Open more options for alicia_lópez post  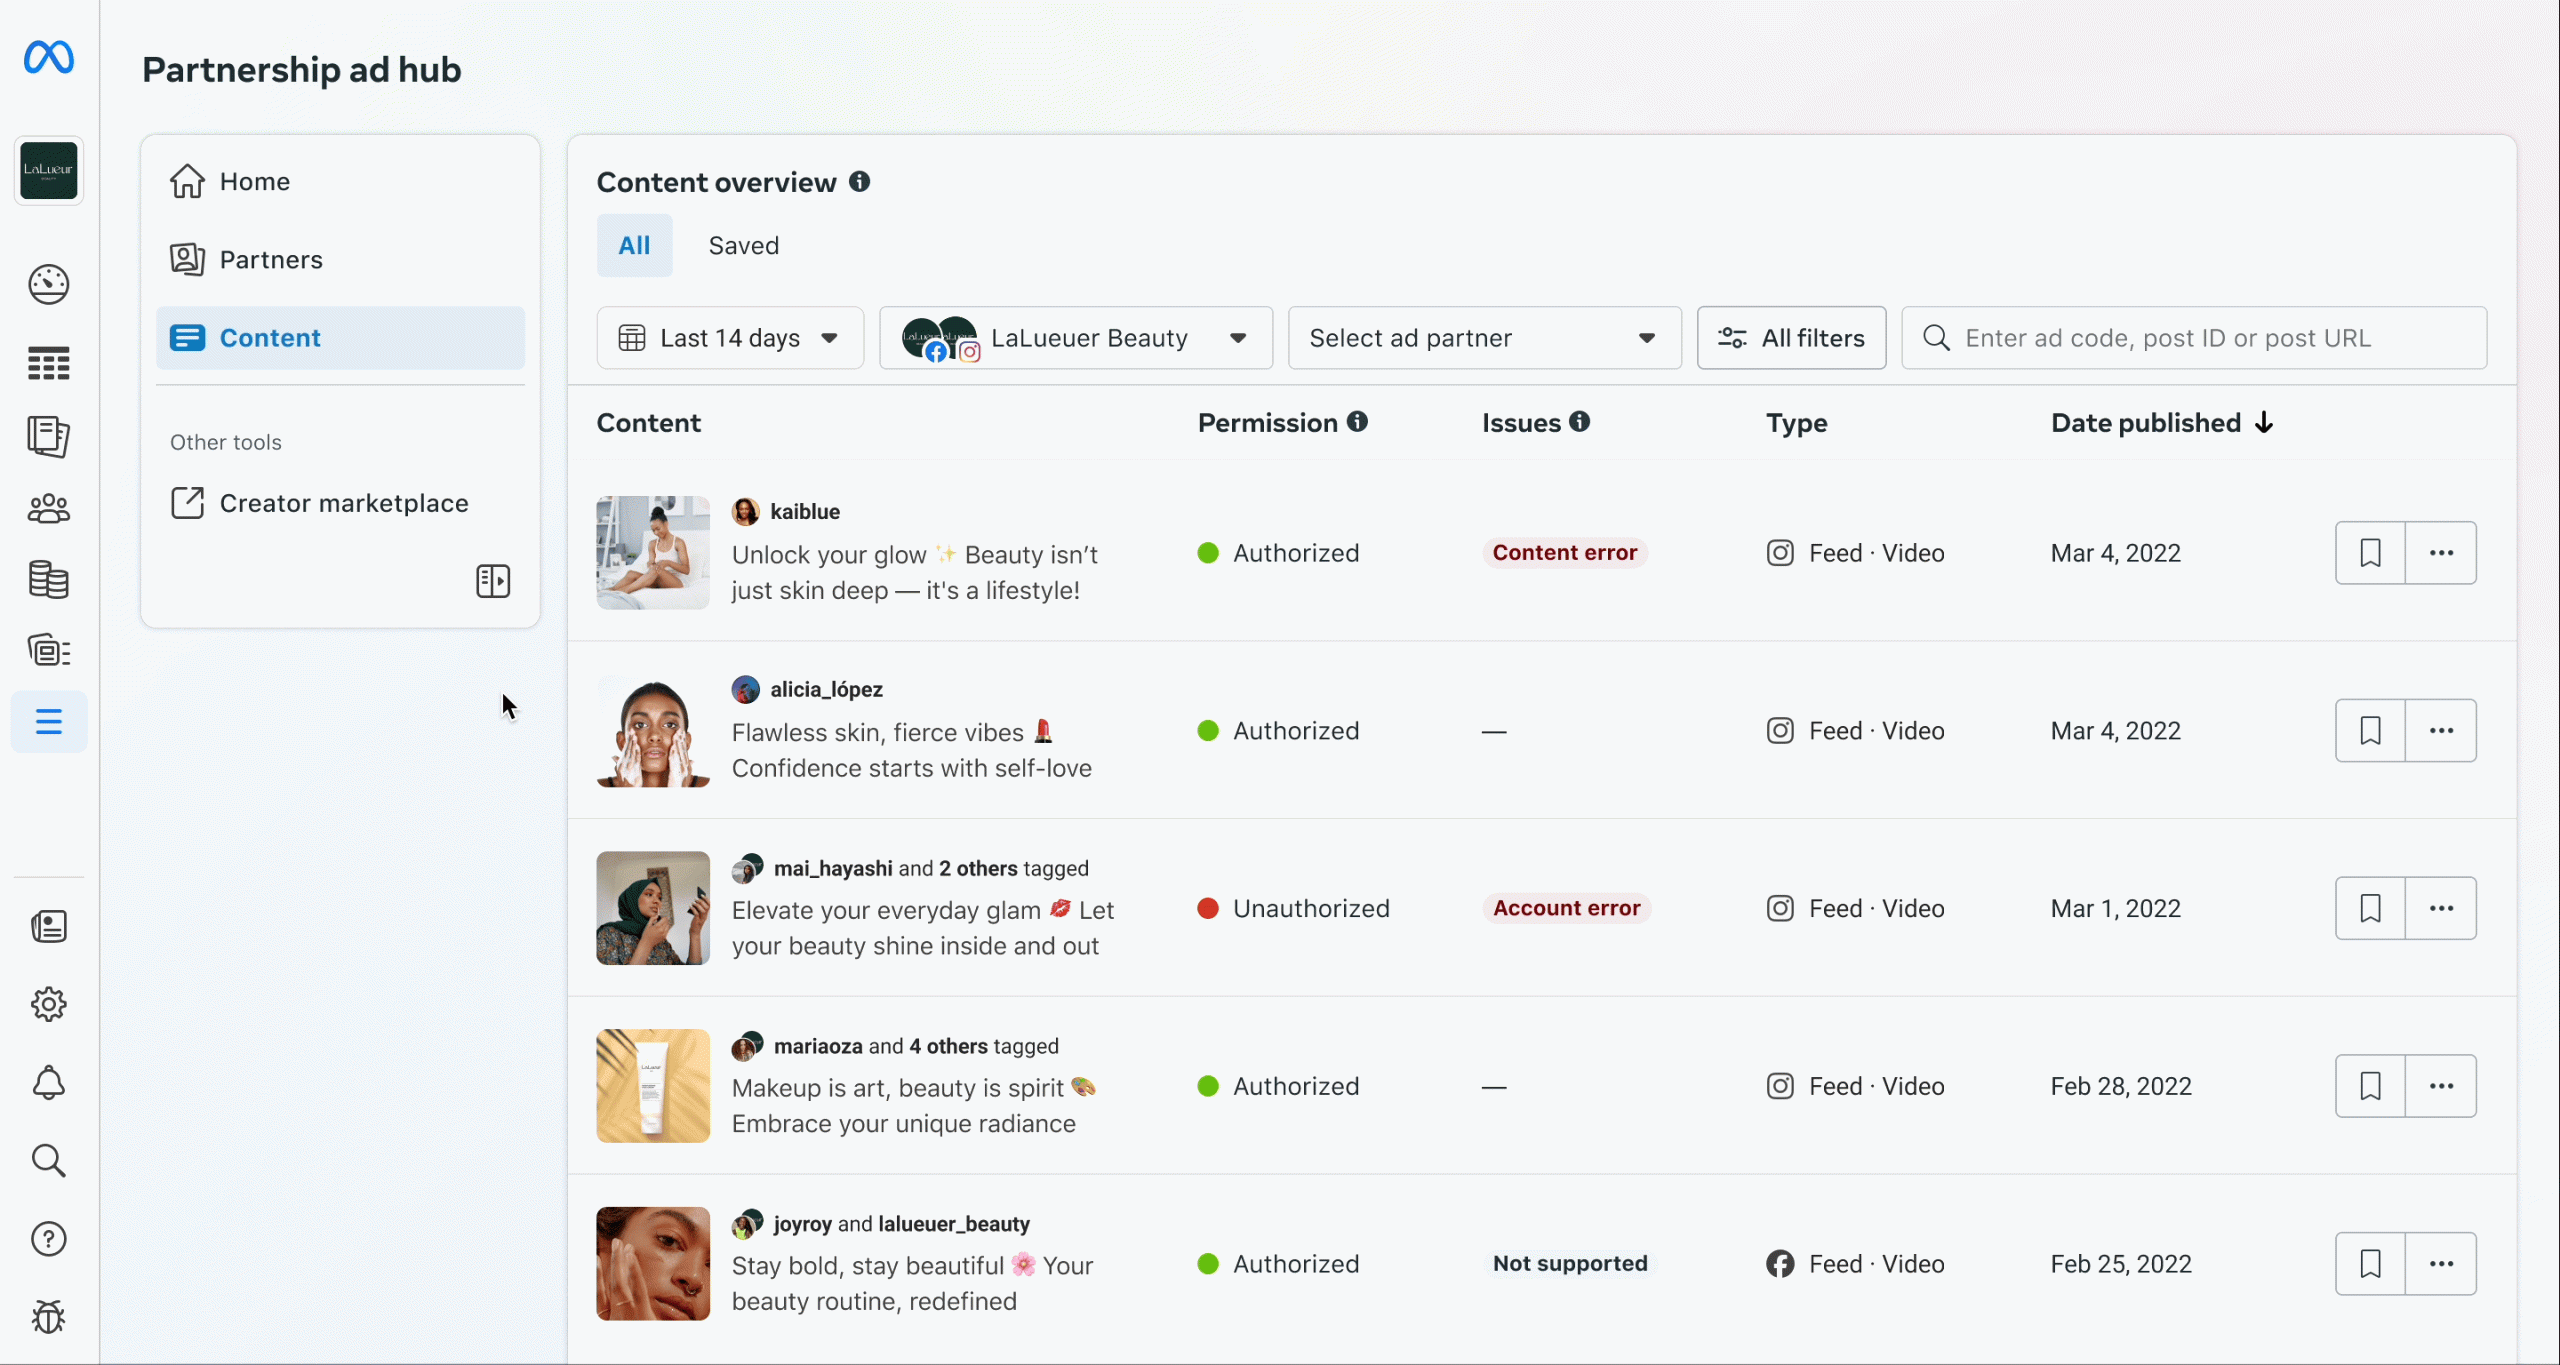(2441, 731)
